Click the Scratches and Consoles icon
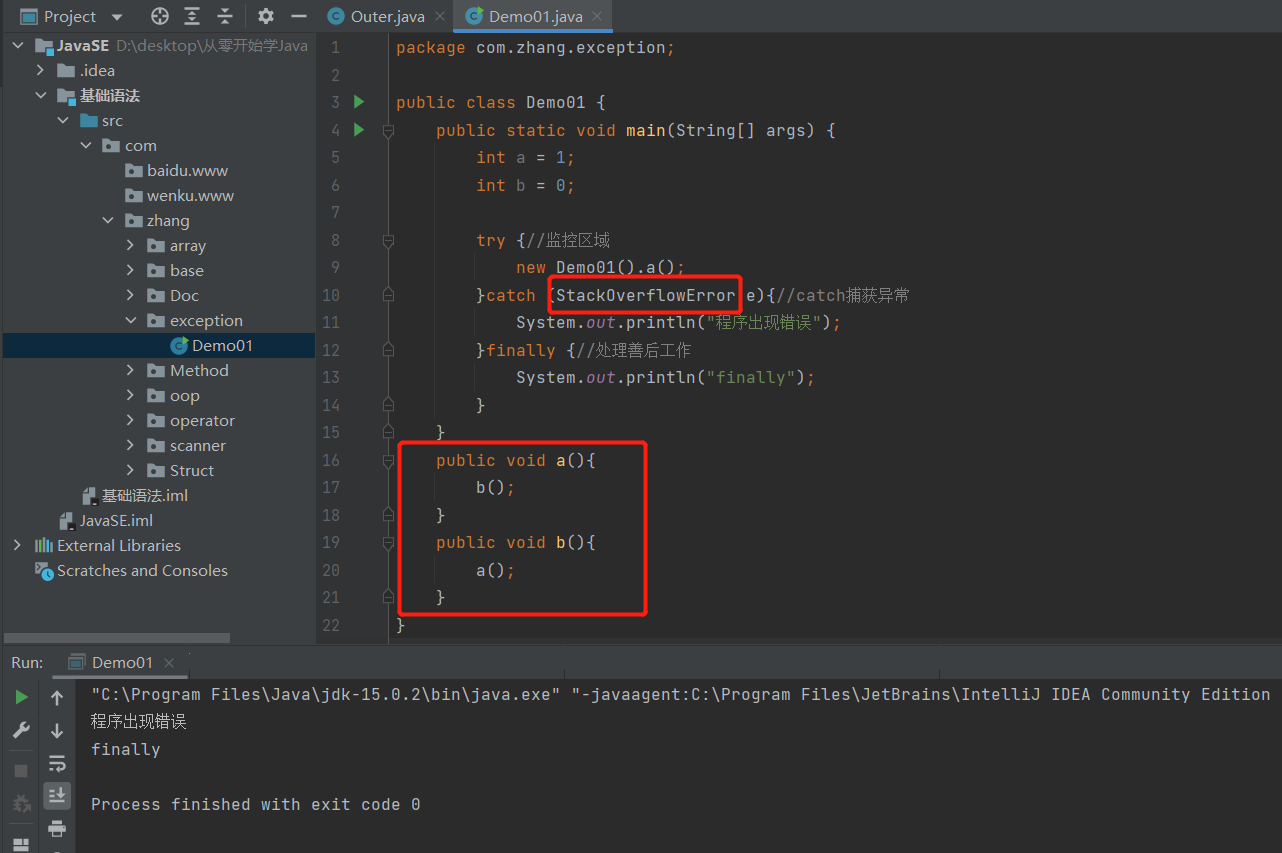 44,571
